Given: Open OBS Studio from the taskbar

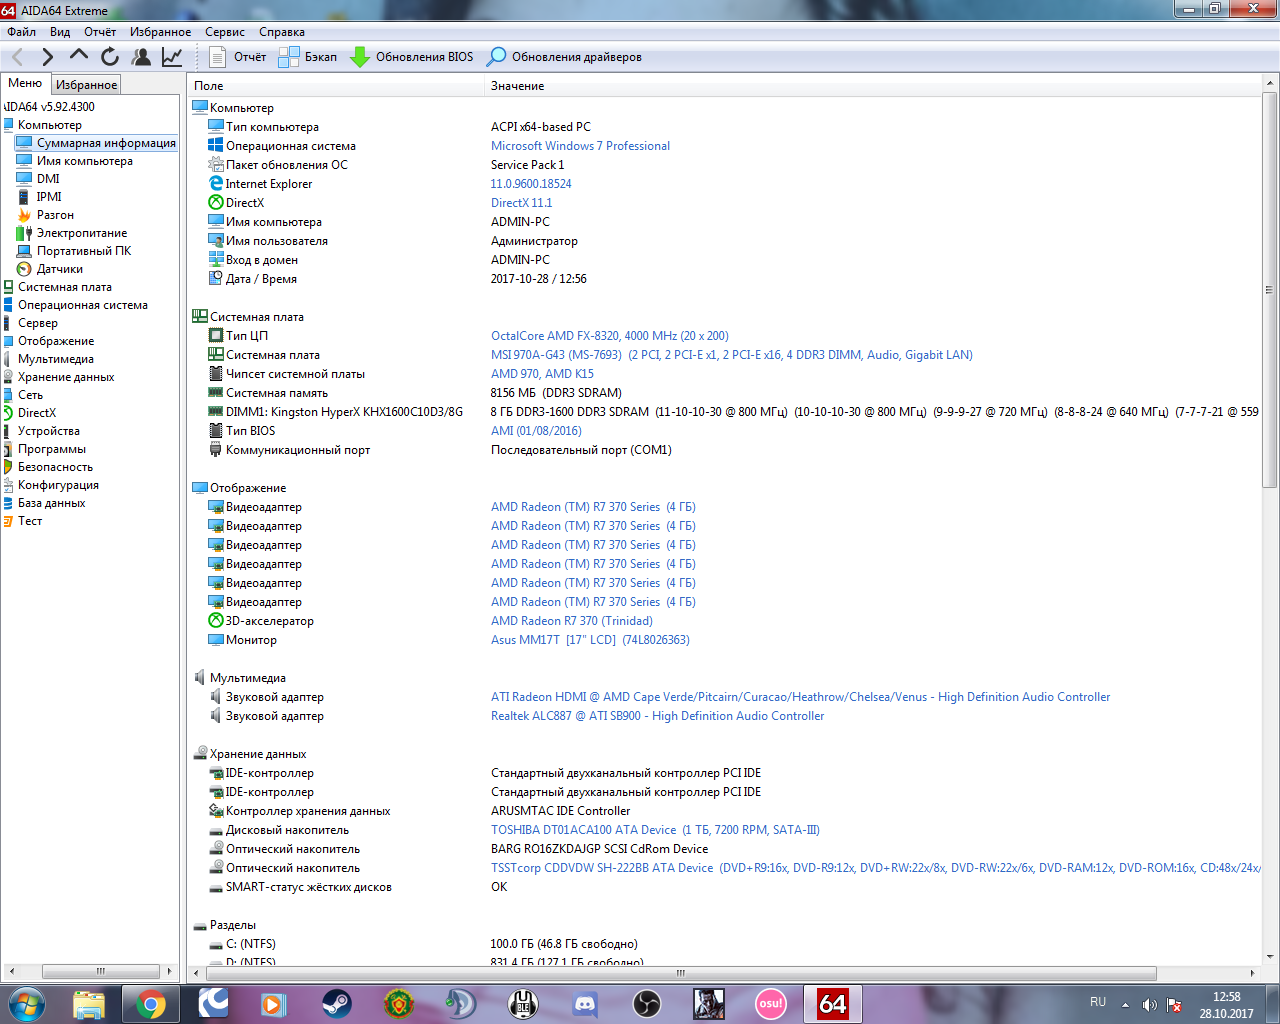Looking at the screenshot, I should [x=646, y=1003].
